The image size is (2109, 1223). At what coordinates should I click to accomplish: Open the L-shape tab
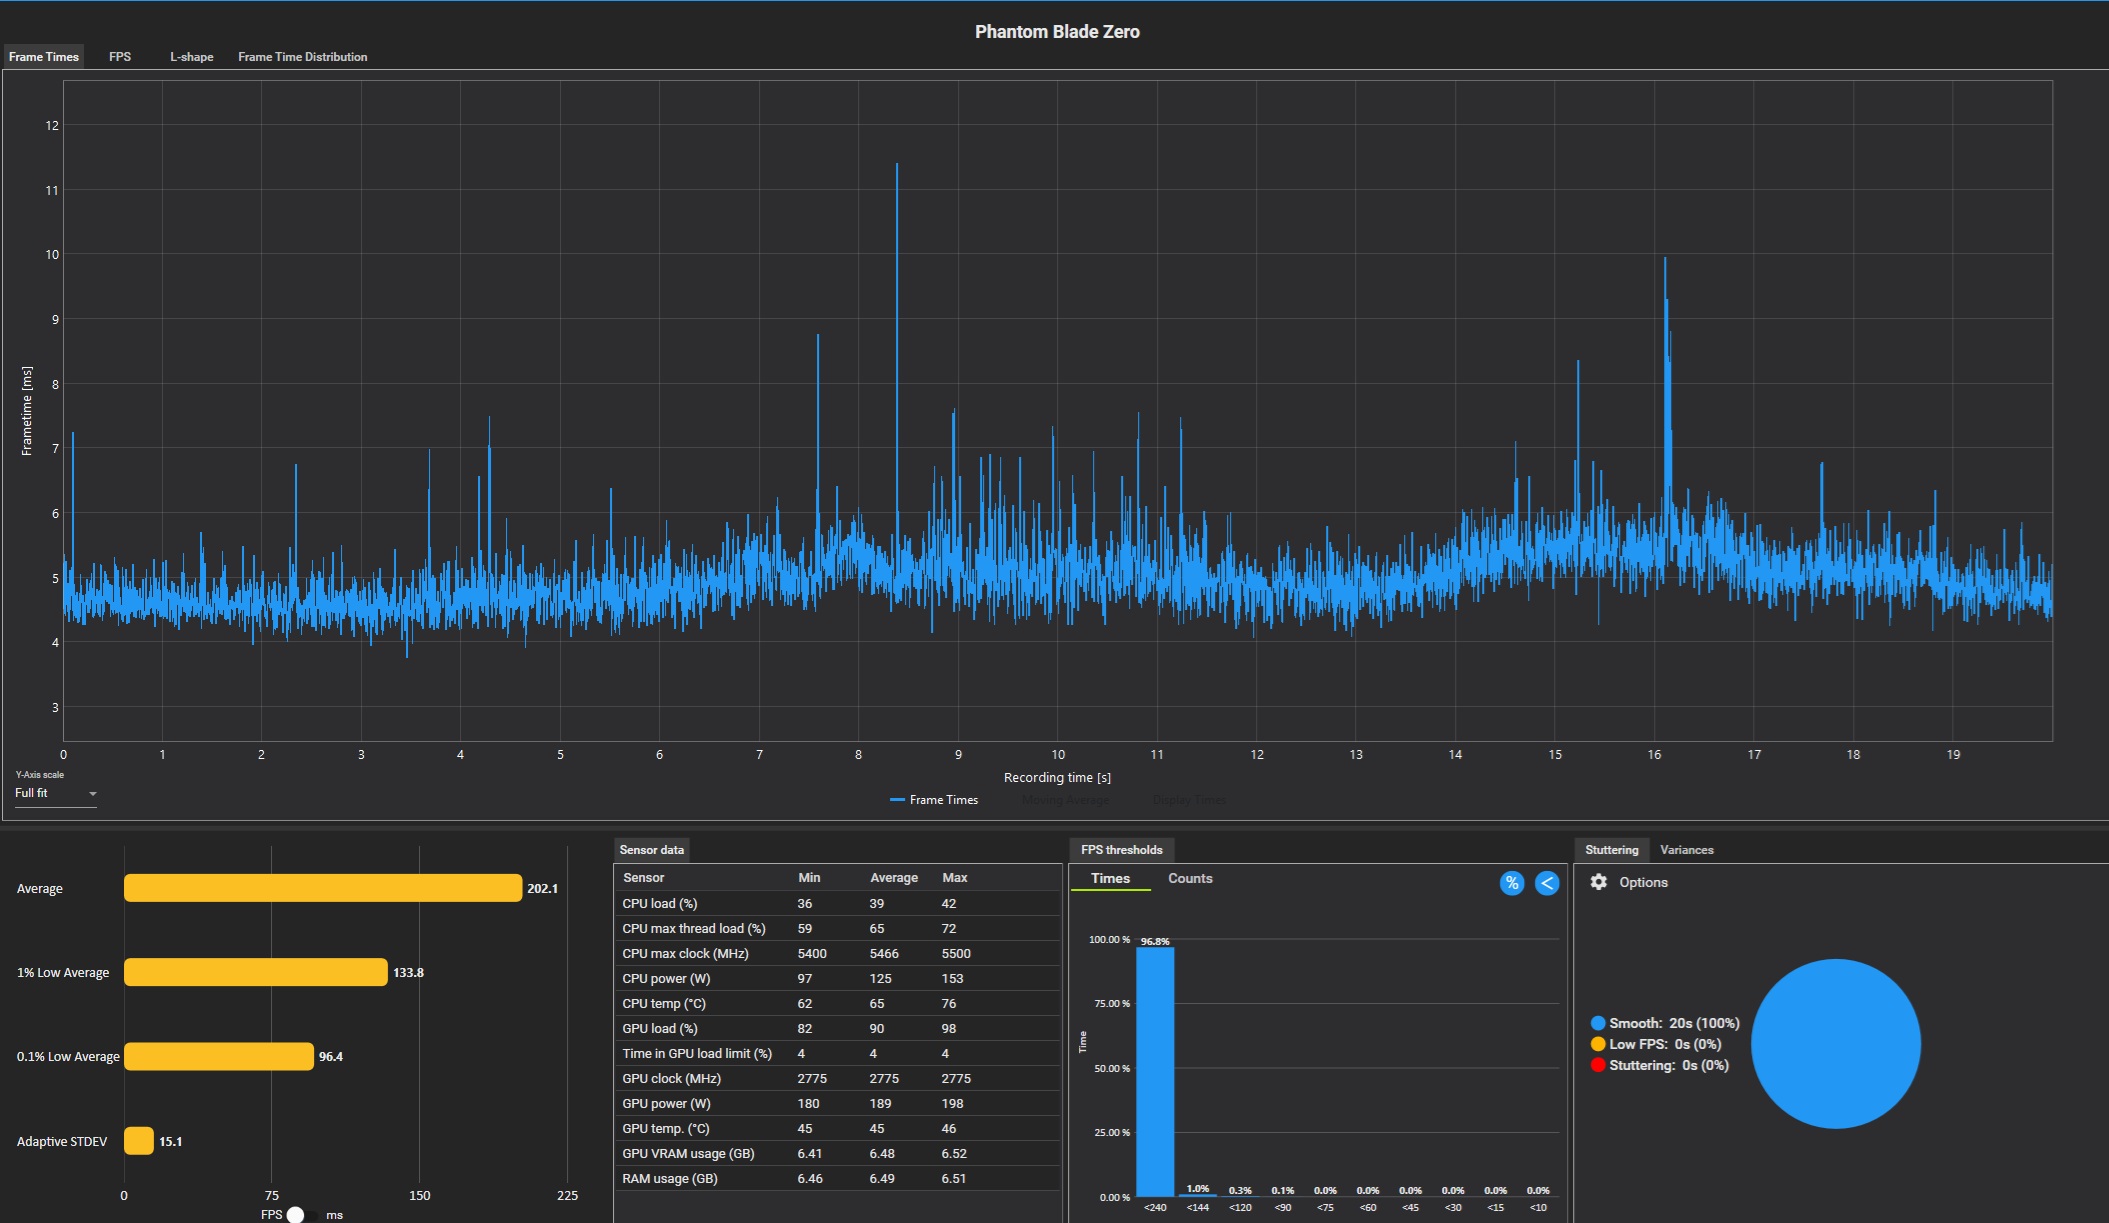pyautogui.click(x=191, y=57)
